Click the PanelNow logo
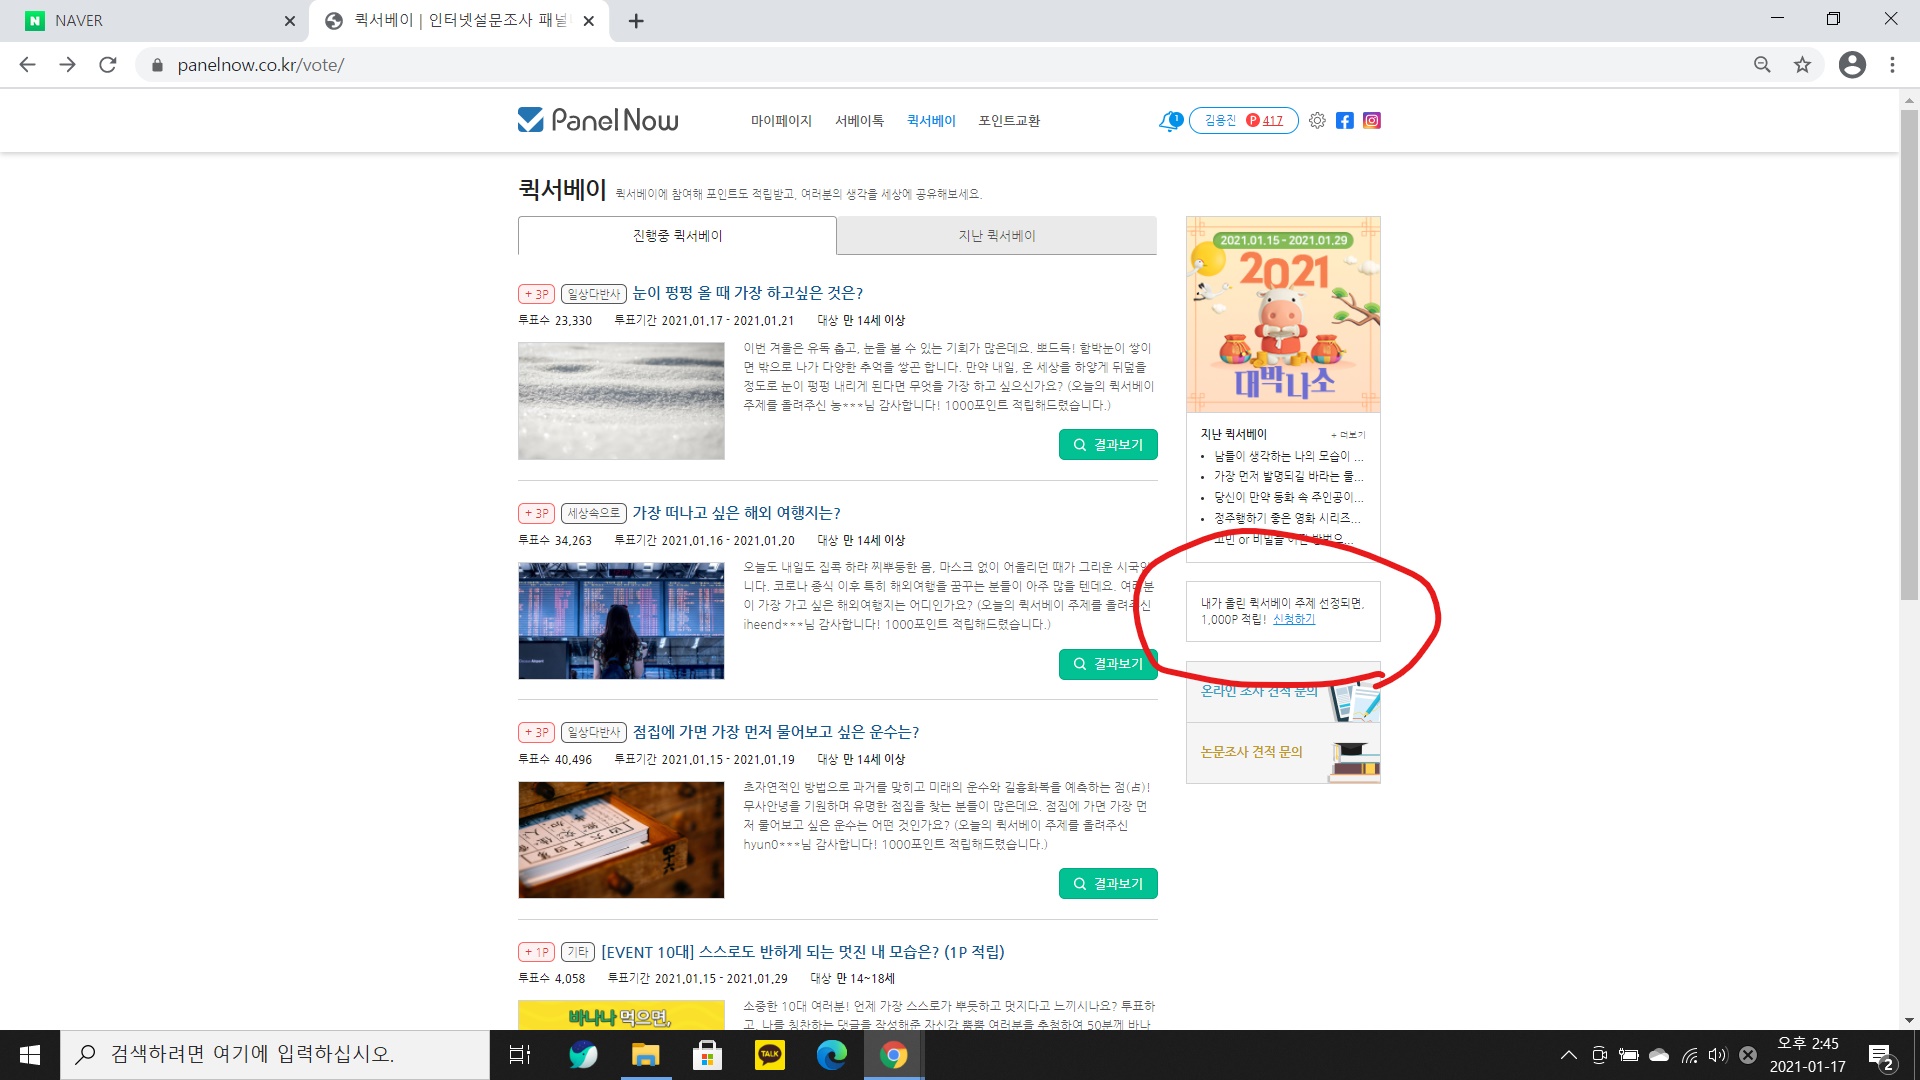This screenshot has height=1080, width=1920. click(598, 121)
